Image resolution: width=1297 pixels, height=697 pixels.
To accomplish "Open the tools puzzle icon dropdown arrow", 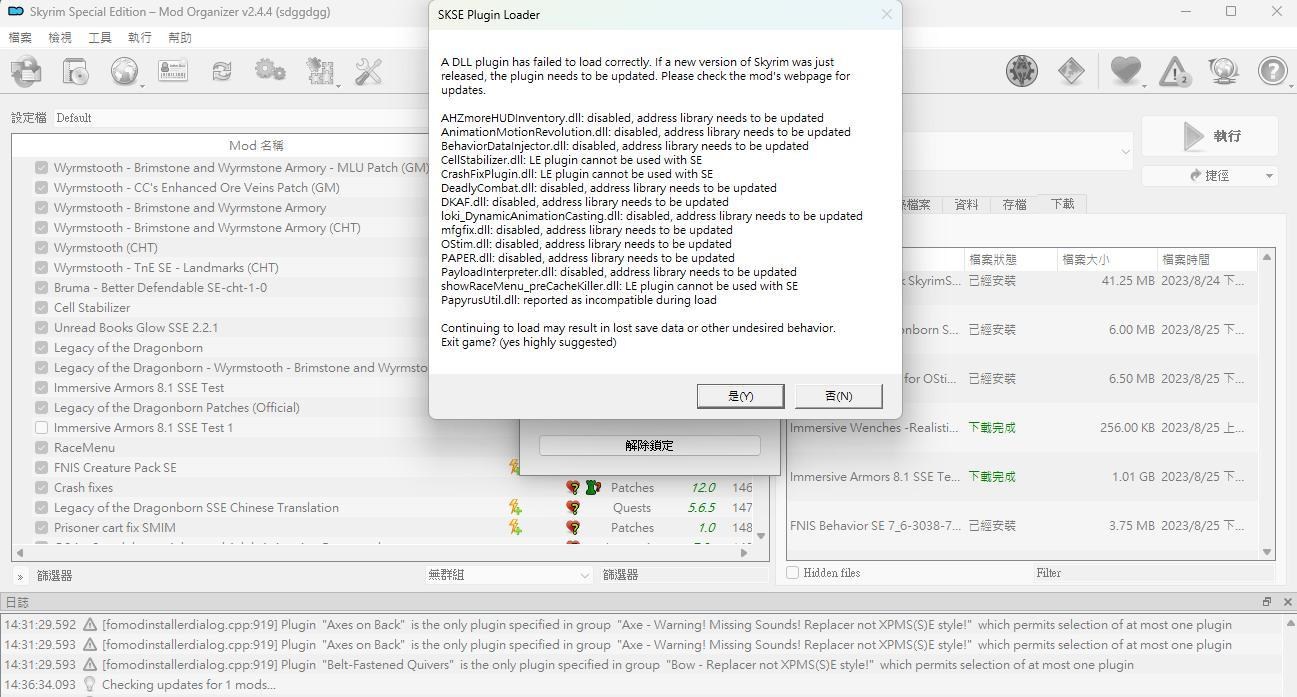I will (x=338, y=86).
